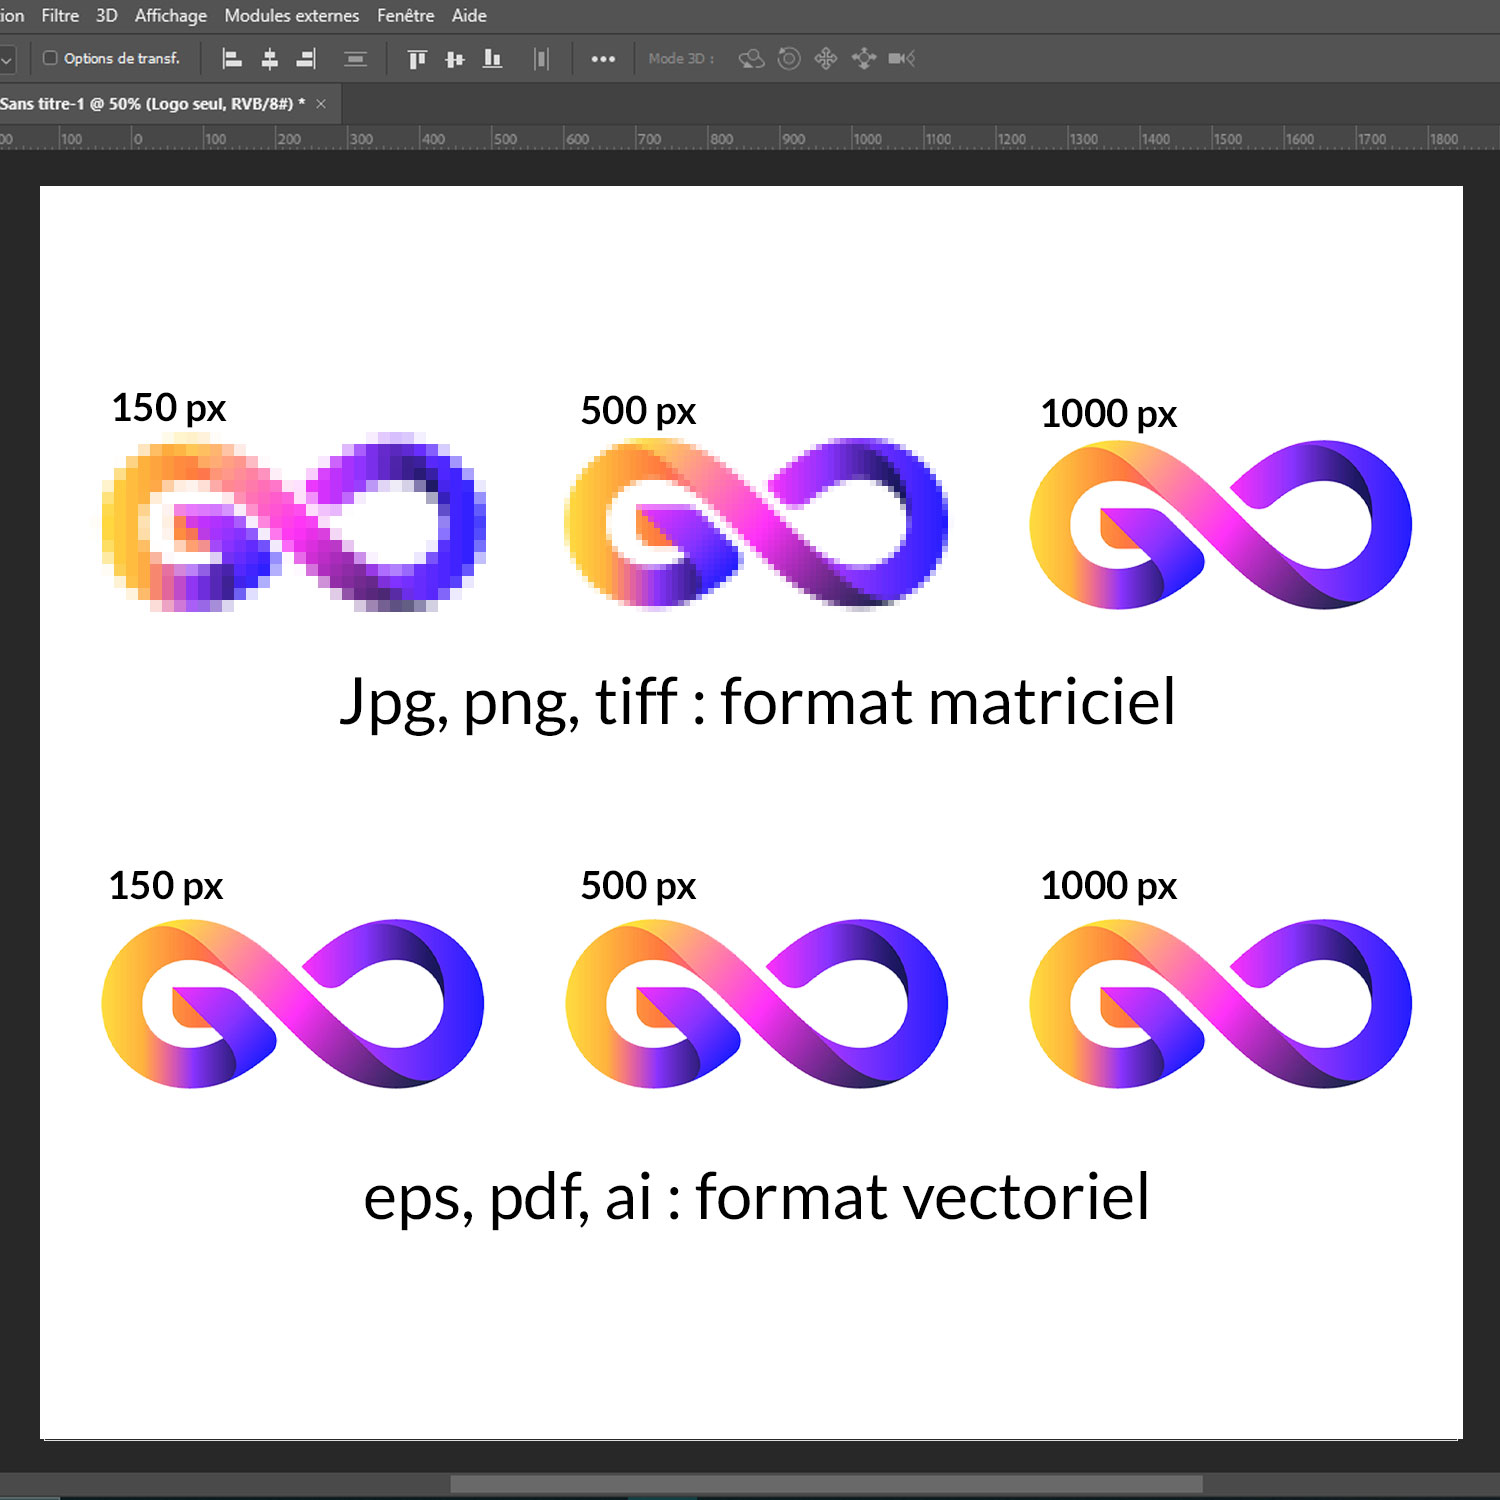Enable the Options de transf. checkbox
This screenshot has height=1500, width=1500.
pos(50,58)
